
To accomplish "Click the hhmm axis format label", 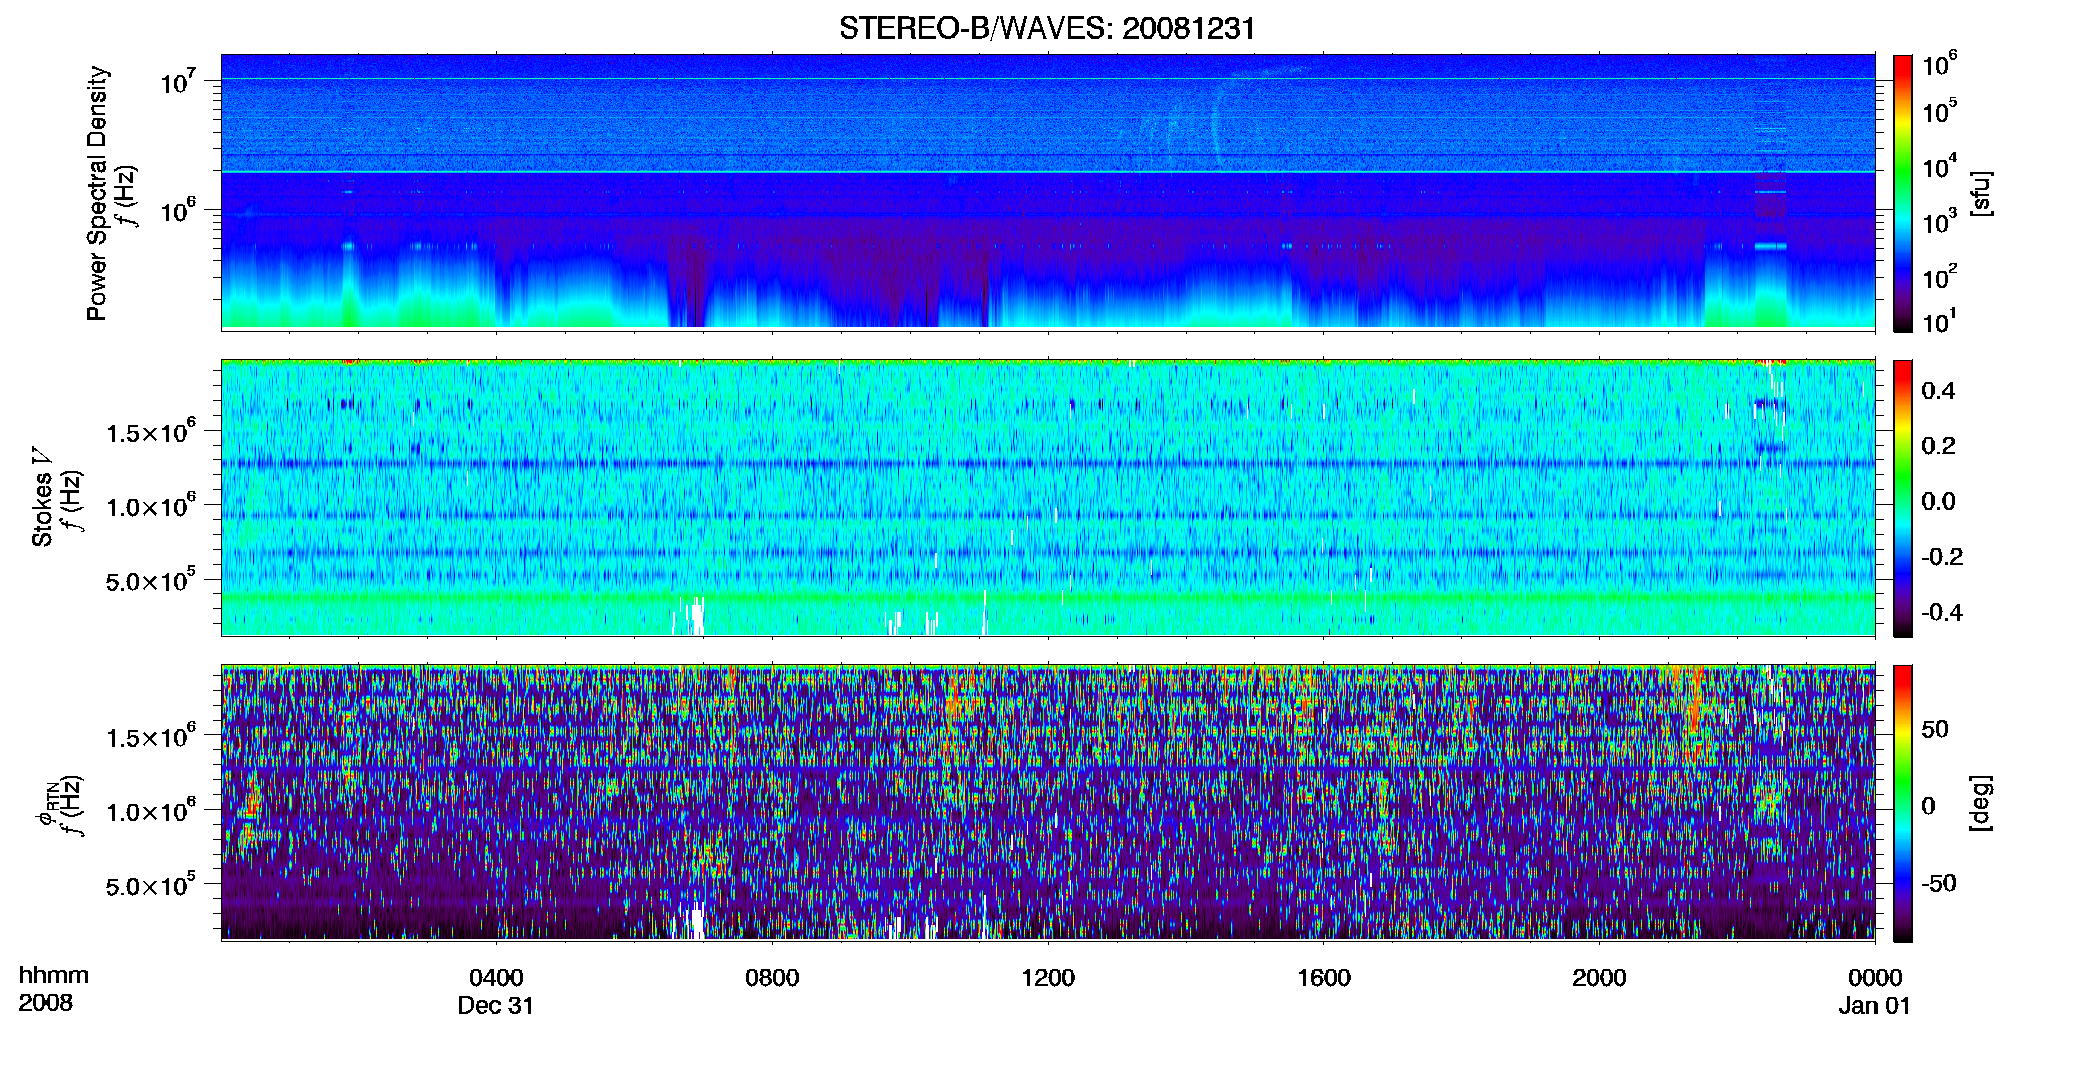I will pyautogui.click(x=54, y=975).
